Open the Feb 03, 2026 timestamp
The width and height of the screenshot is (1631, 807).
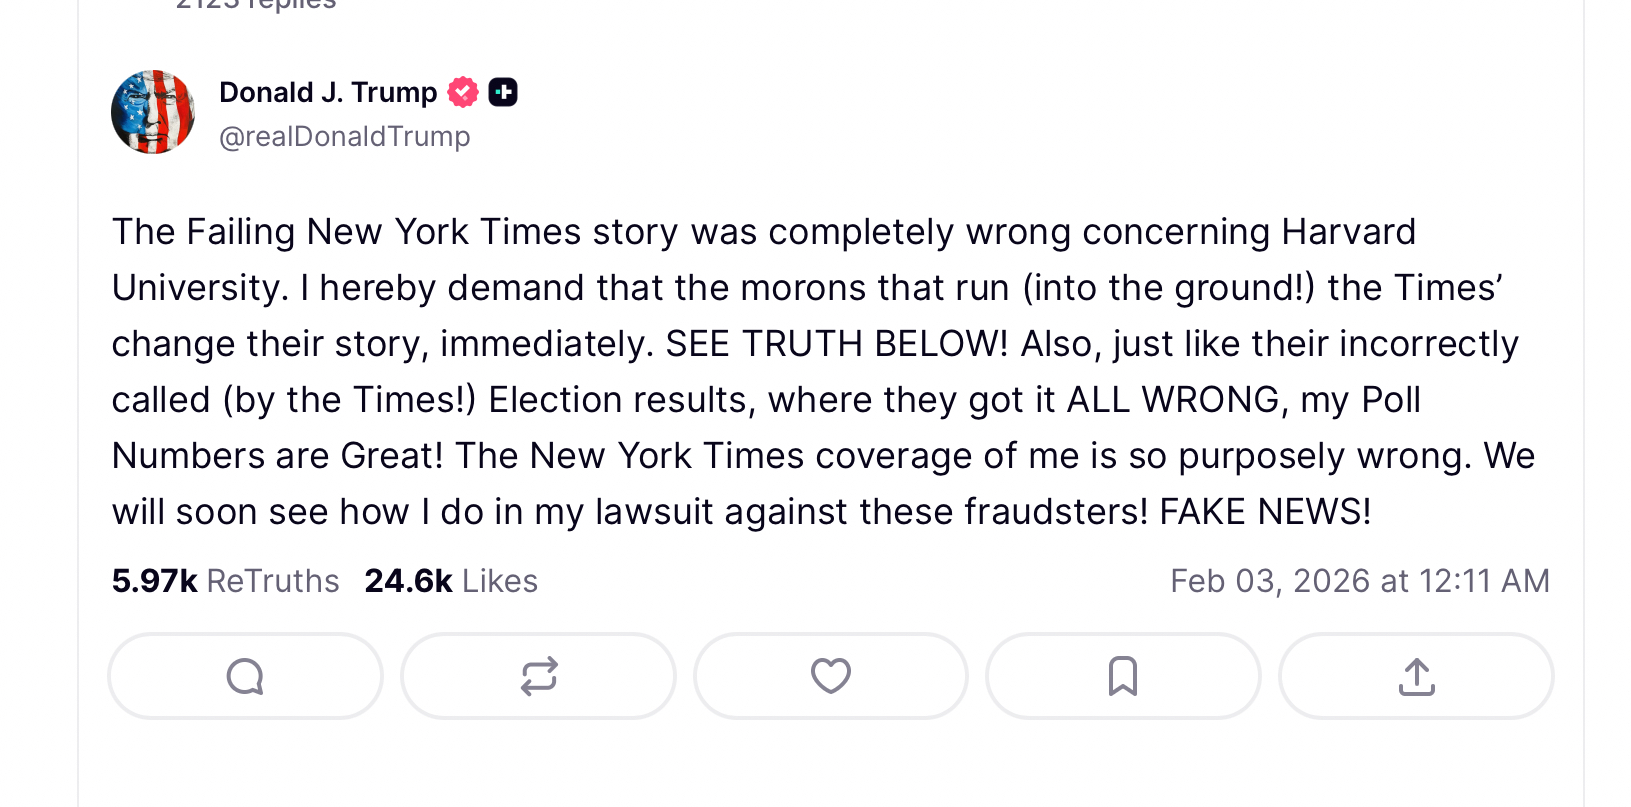tap(1360, 581)
